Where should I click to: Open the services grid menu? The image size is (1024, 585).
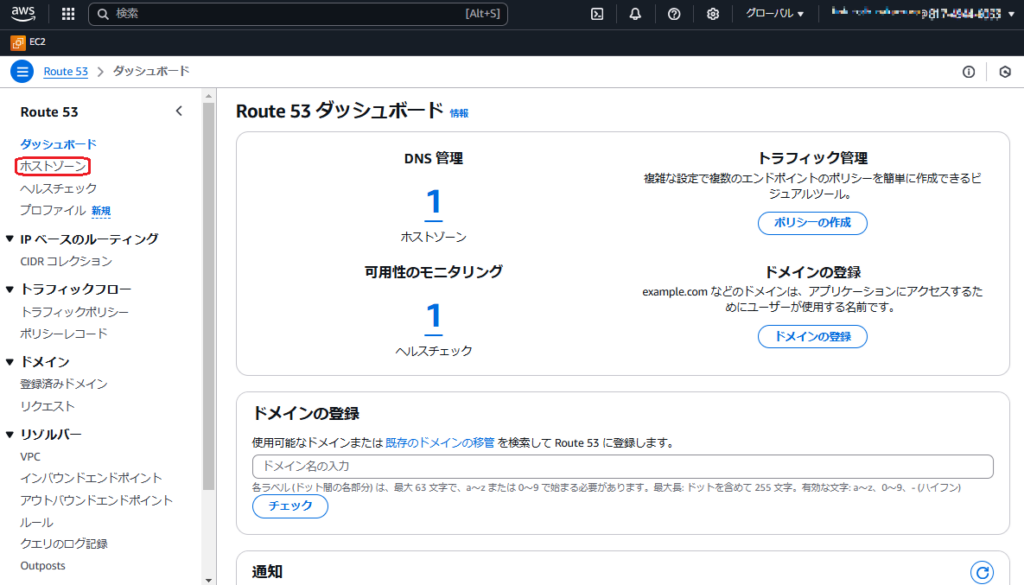pos(68,14)
